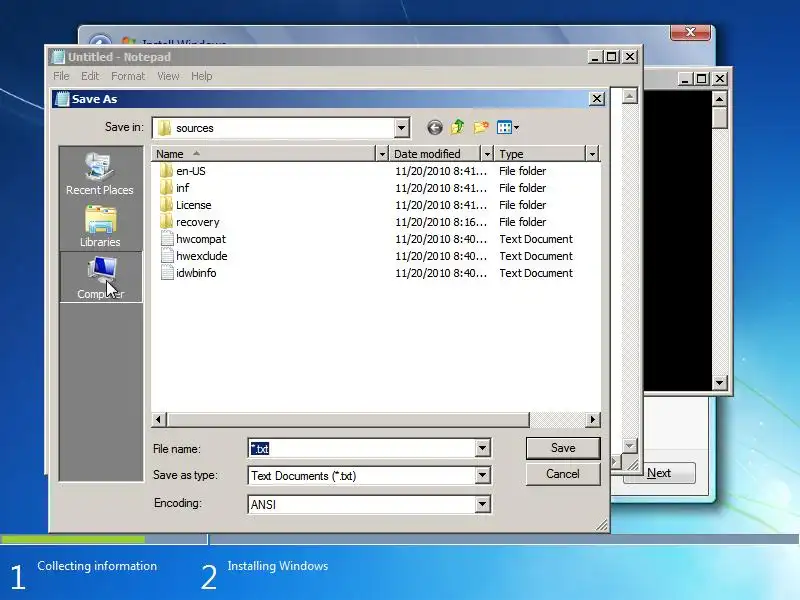Click Notepad vertical scroll up arrow

click(x=630, y=96)
